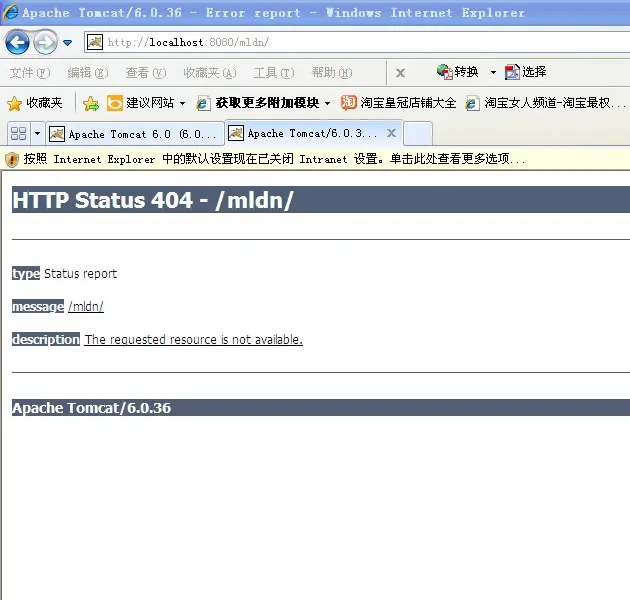Click the Forward arrow navigation button
Viewport: 630px width, 600px height.
point(45,42)
